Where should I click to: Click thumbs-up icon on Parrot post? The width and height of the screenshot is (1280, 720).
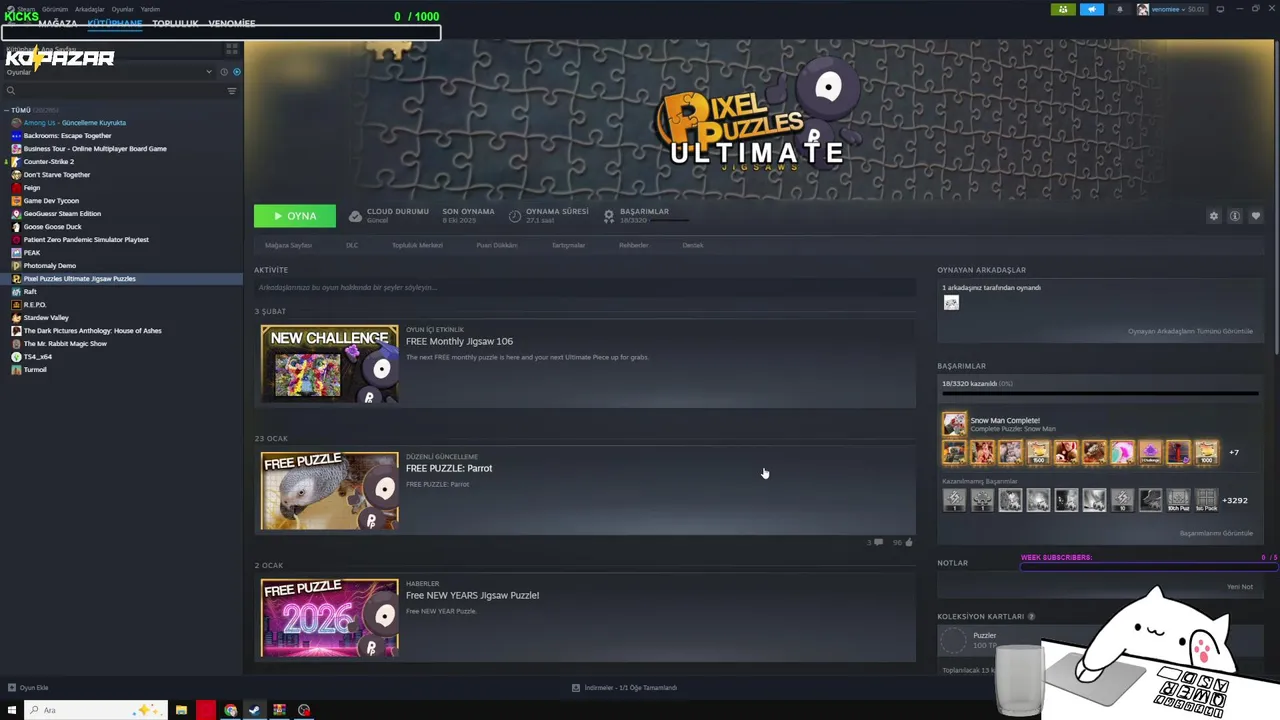tap(909, 542)
